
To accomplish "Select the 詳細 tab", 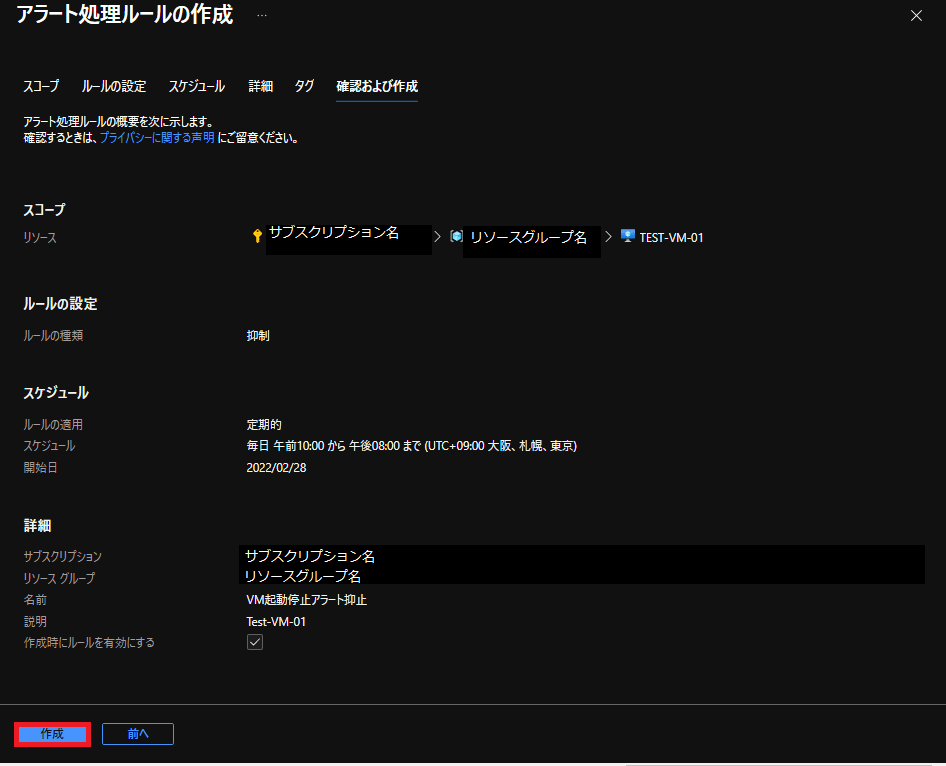I will [x=260, y=87].
